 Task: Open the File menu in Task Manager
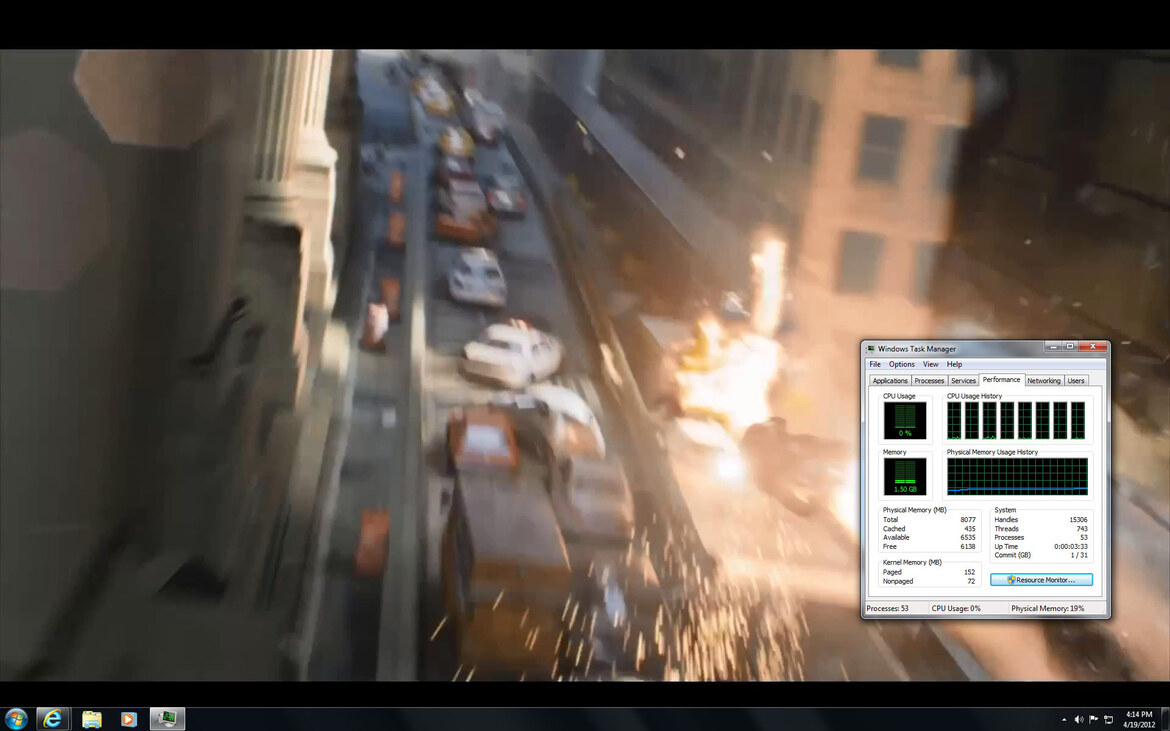(x=875, y=364)
